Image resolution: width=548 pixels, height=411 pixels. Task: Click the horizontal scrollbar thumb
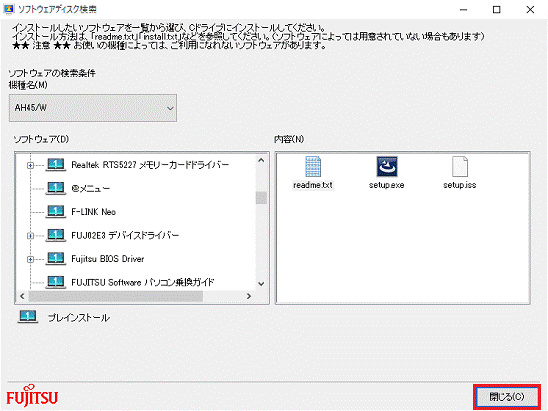116,296
